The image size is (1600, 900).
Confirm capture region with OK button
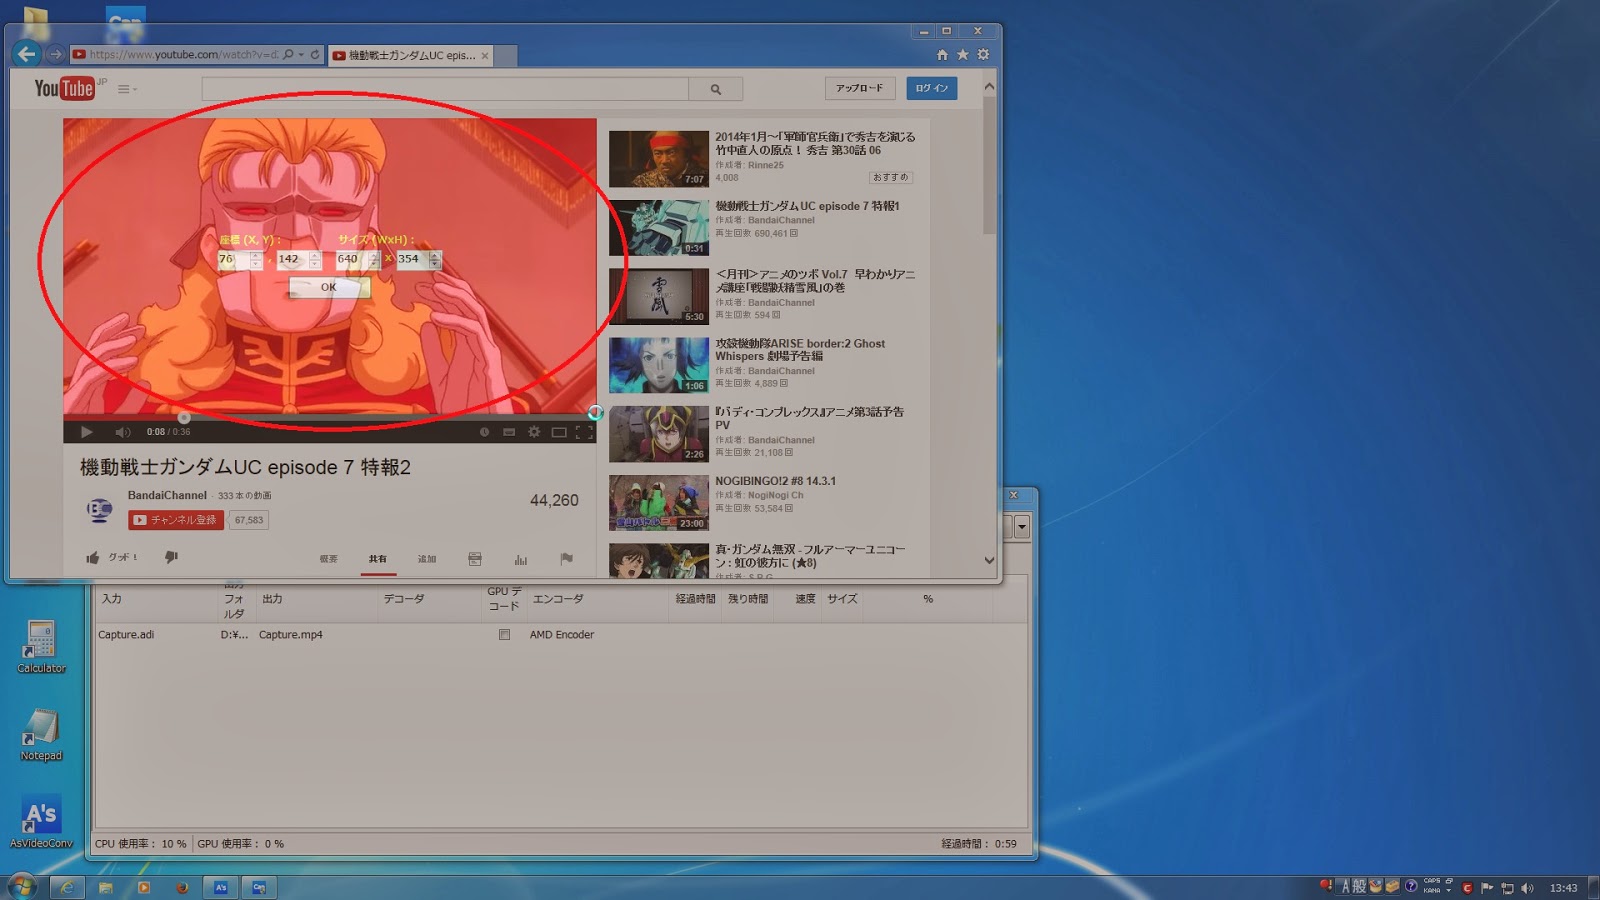point(329,287)
